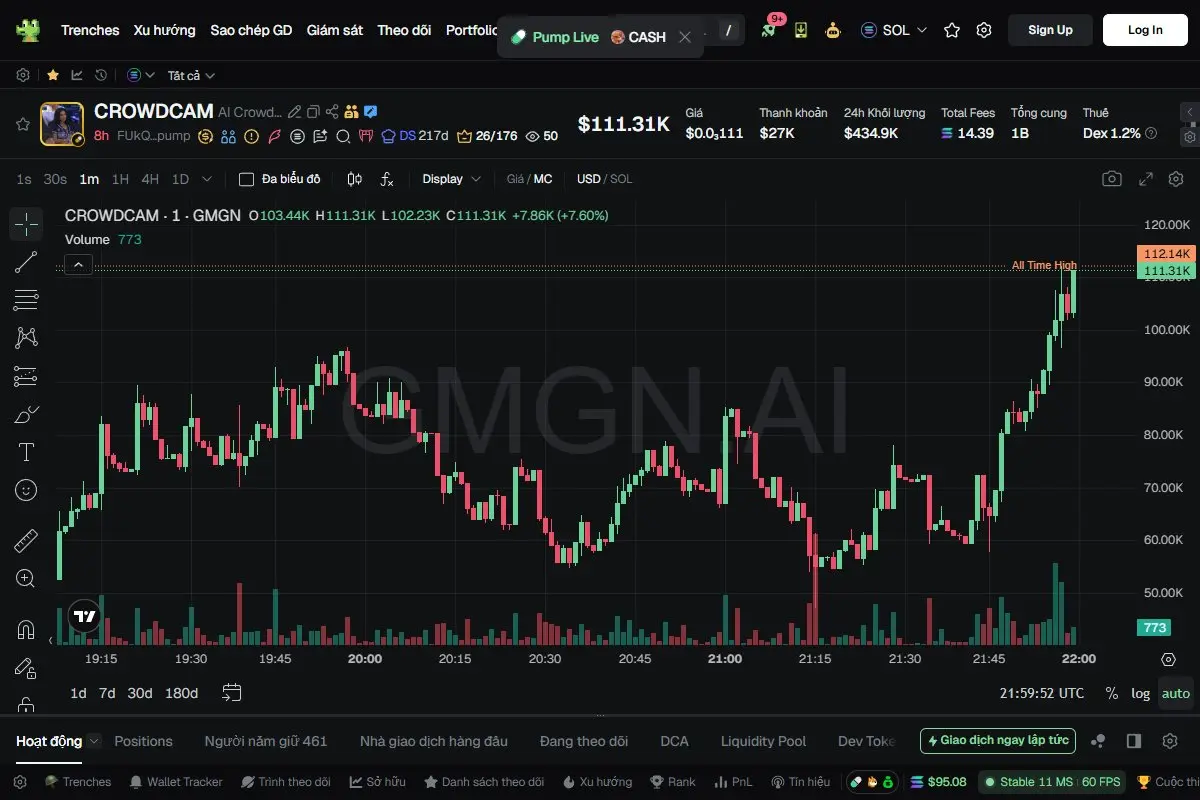
Task: Select the 1H timeframe
Action: (x=120, y=179)
